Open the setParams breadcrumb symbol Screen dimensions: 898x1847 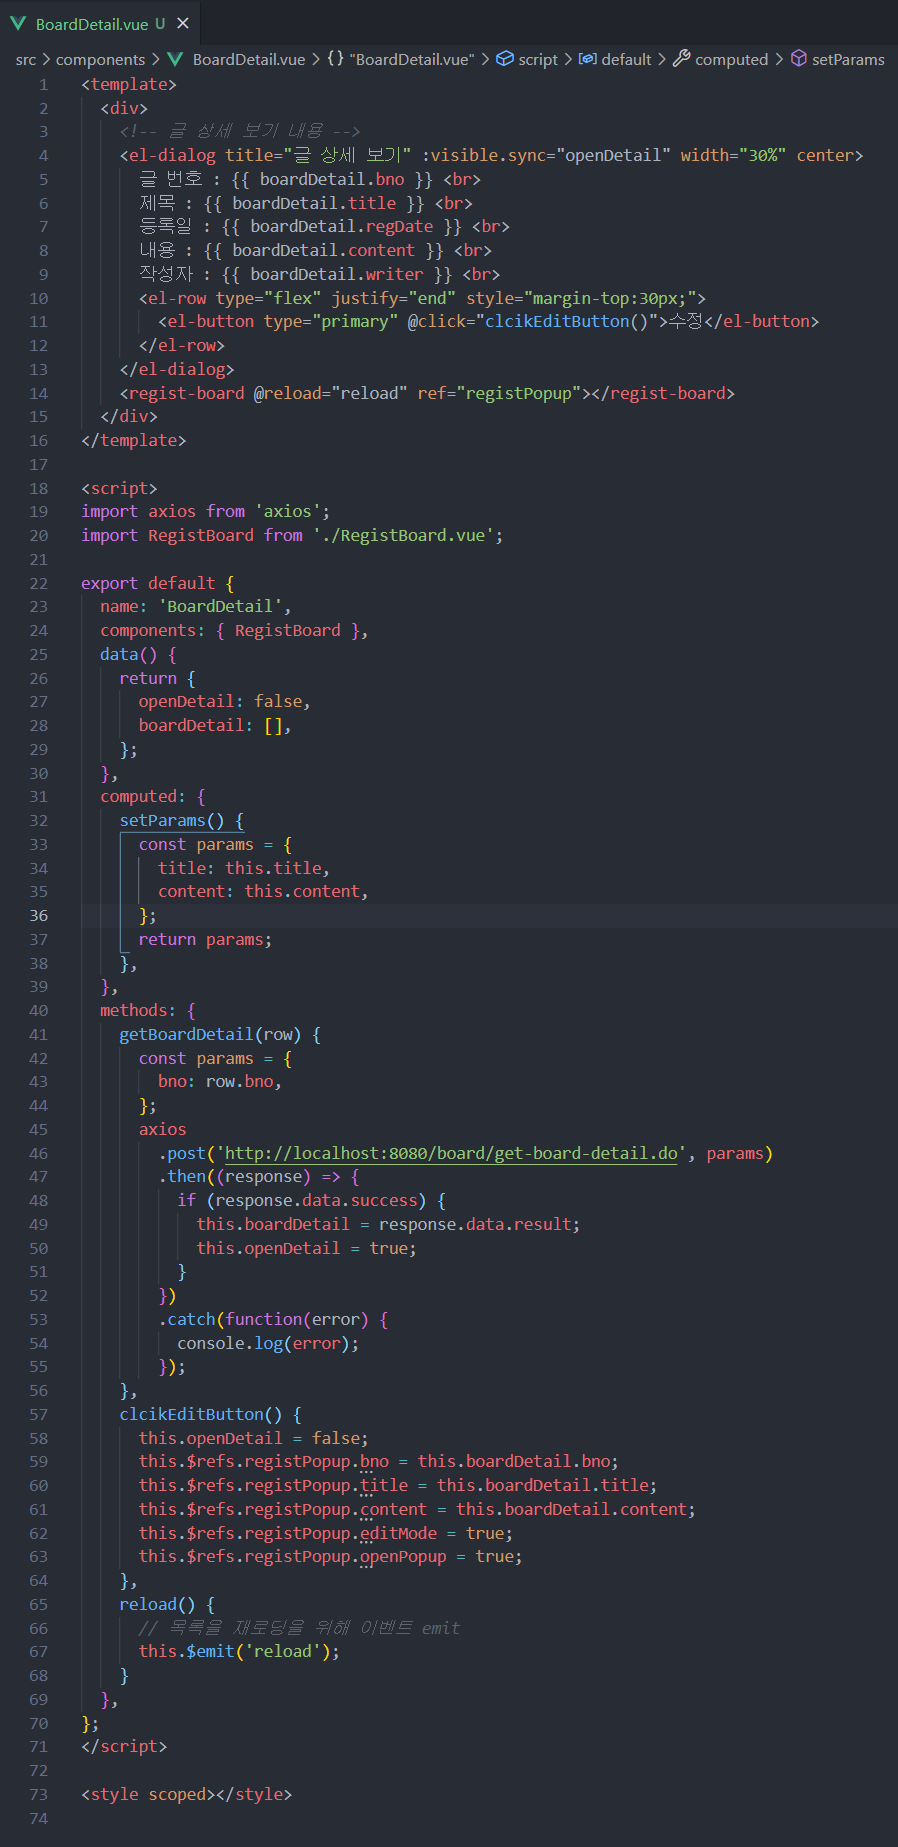[848, 60]
